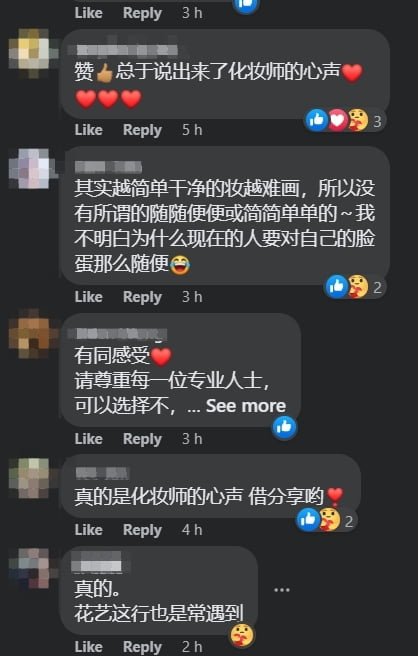This screenshot has width=418, height=656.
Task: Click the reaction icons showing 2 on 其实越简单 comment
Action: click(355, 287)
